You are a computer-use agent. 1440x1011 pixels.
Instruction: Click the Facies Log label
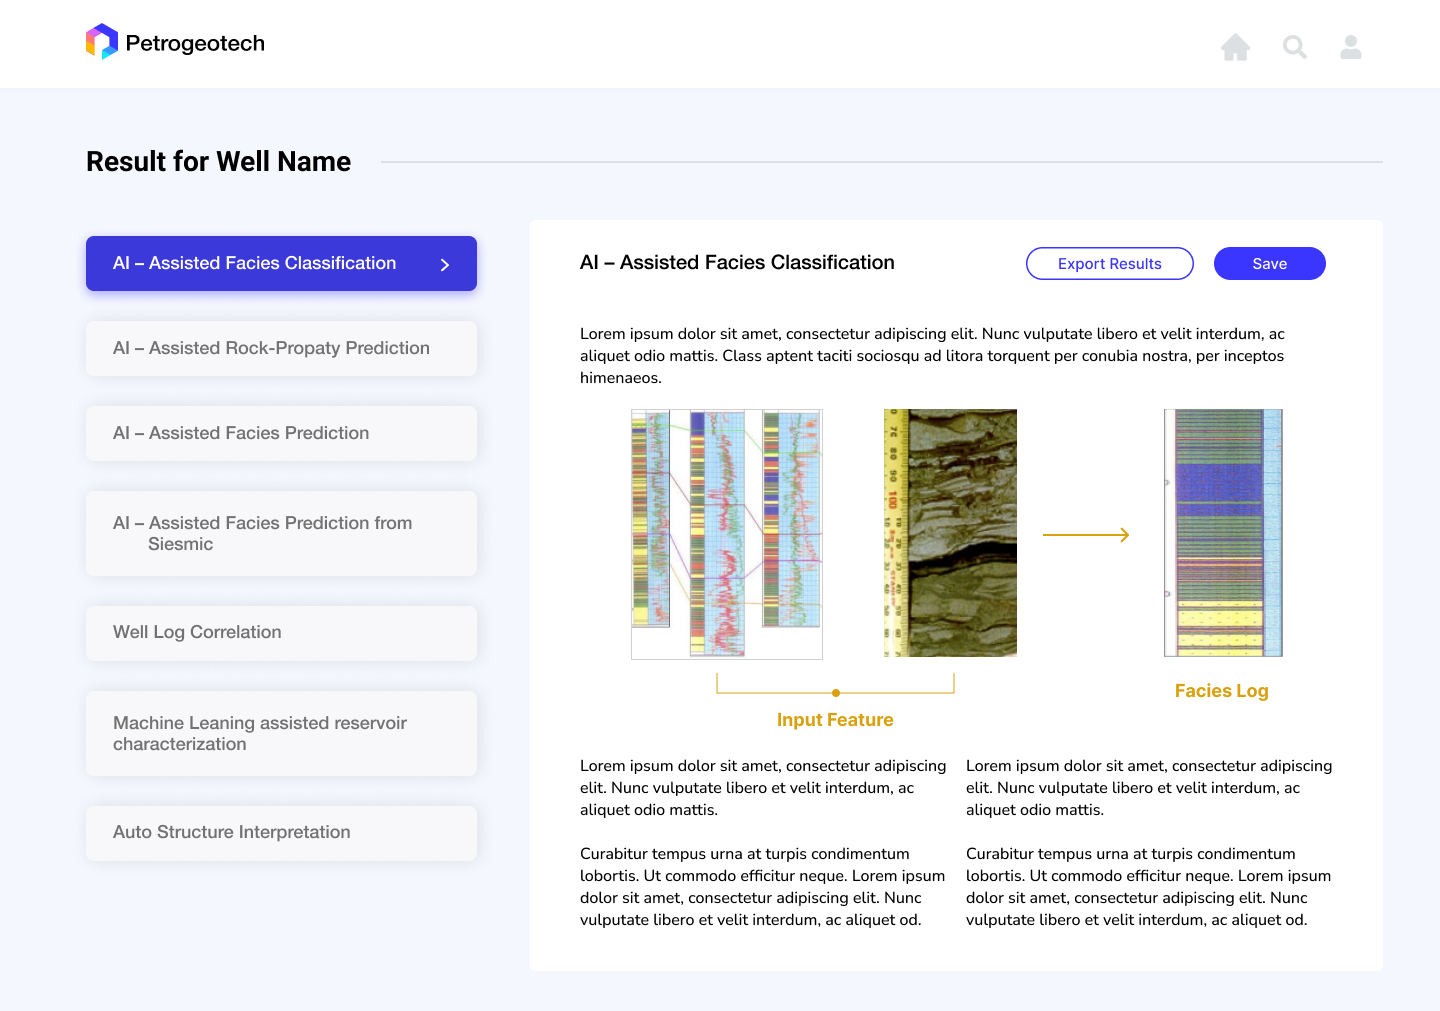(x=1221, y=690)
